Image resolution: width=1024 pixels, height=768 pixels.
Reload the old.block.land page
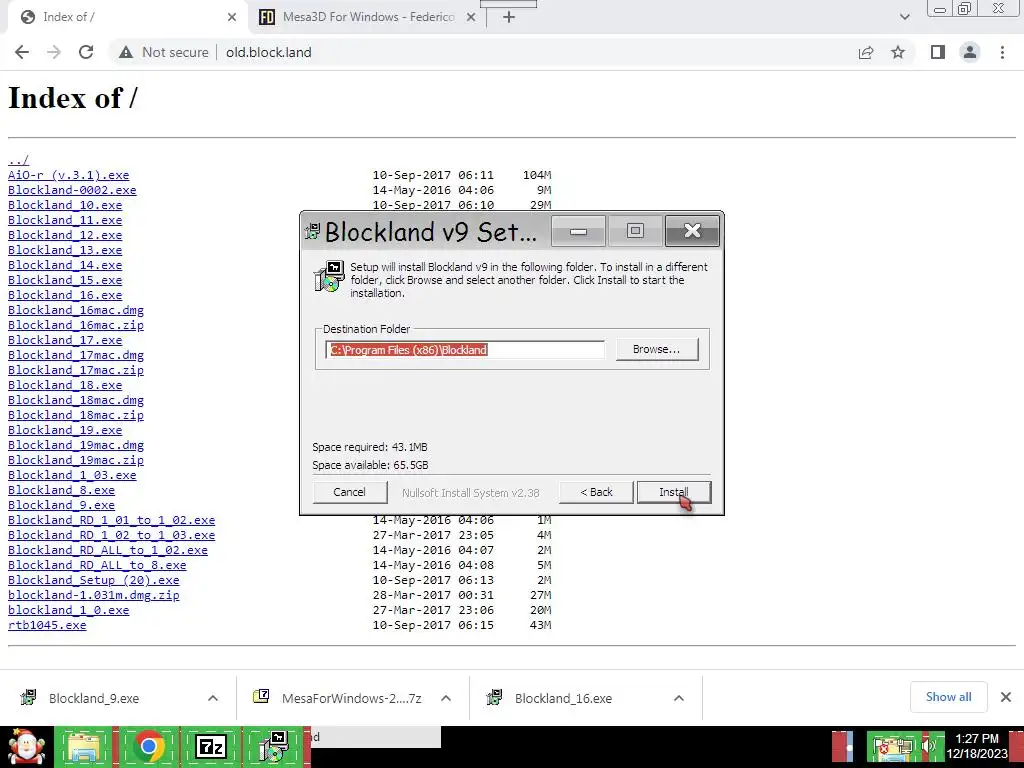point(86,52)
